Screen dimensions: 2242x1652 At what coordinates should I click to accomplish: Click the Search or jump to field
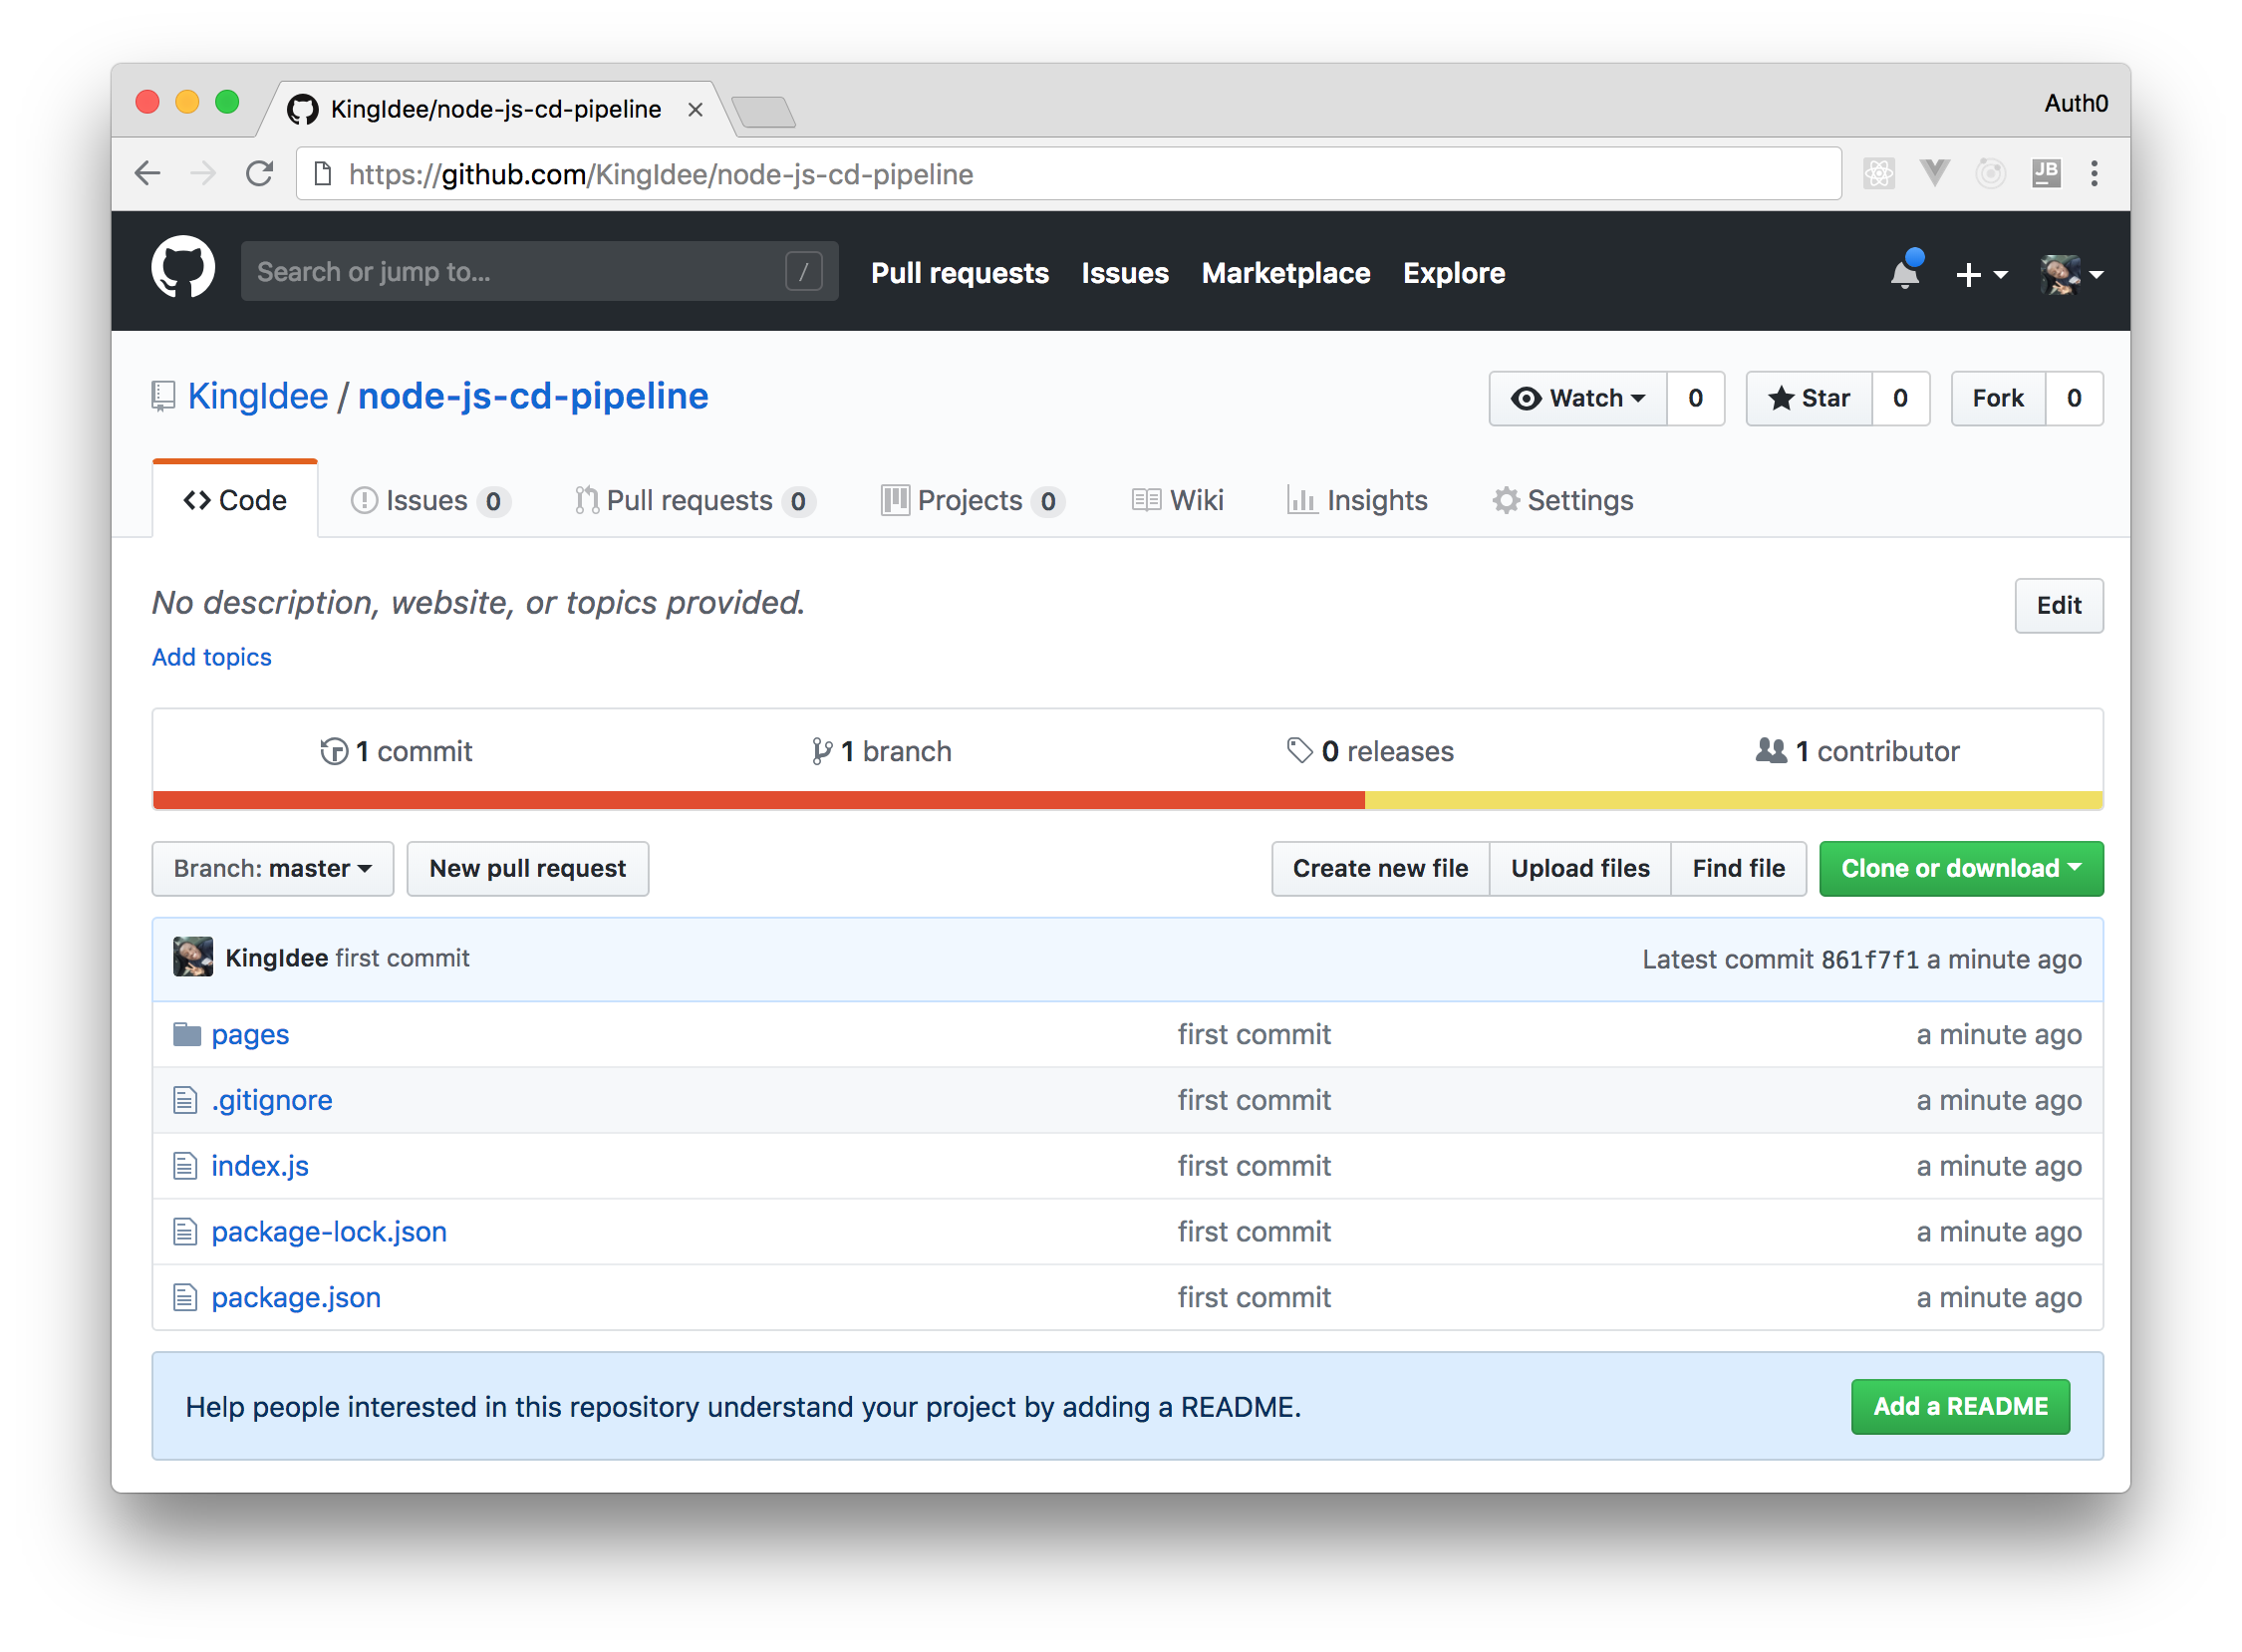point(540,271)
